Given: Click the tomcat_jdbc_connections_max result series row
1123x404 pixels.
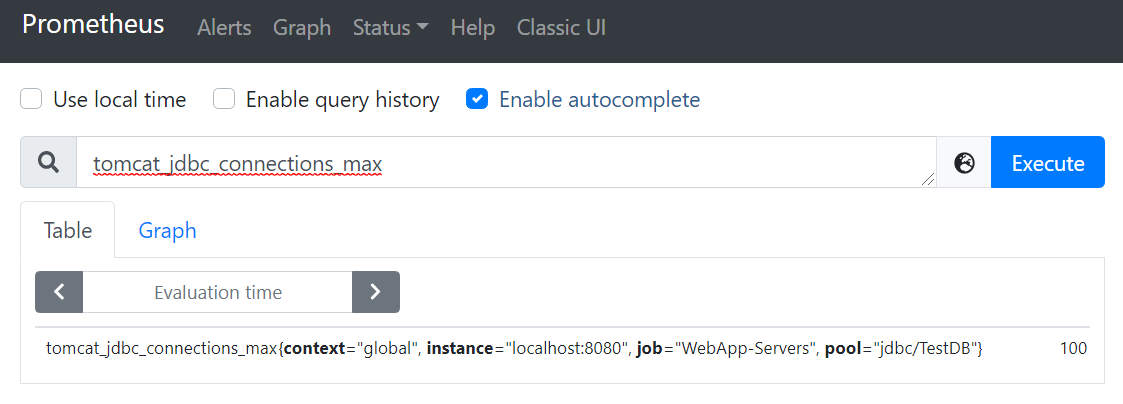Looking at the screenshot, I should [515, 349].
